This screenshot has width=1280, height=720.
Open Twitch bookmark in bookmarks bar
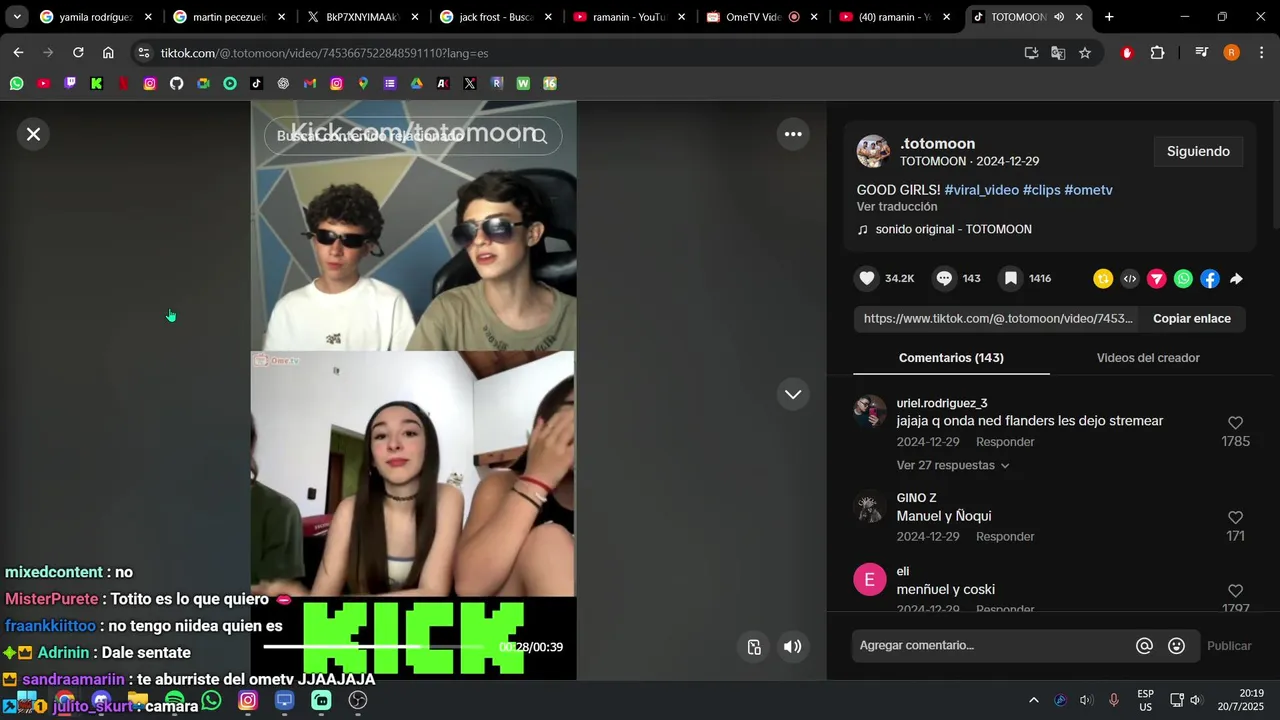coord(70,84)
